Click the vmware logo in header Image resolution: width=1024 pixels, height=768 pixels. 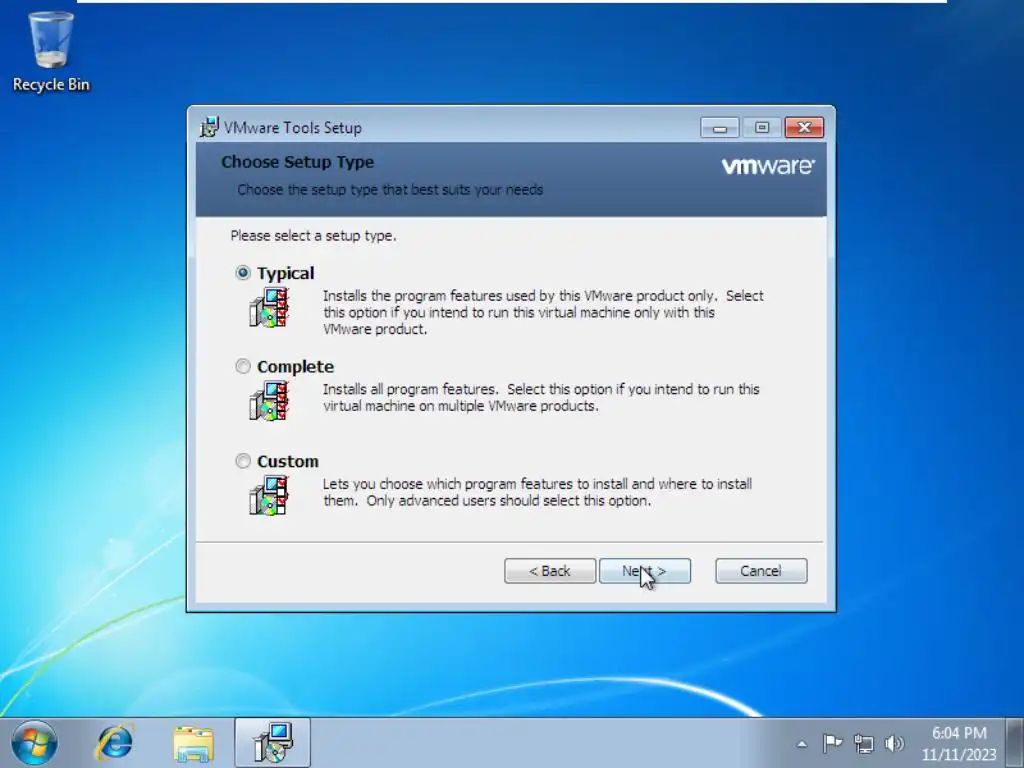coord(768,166)
